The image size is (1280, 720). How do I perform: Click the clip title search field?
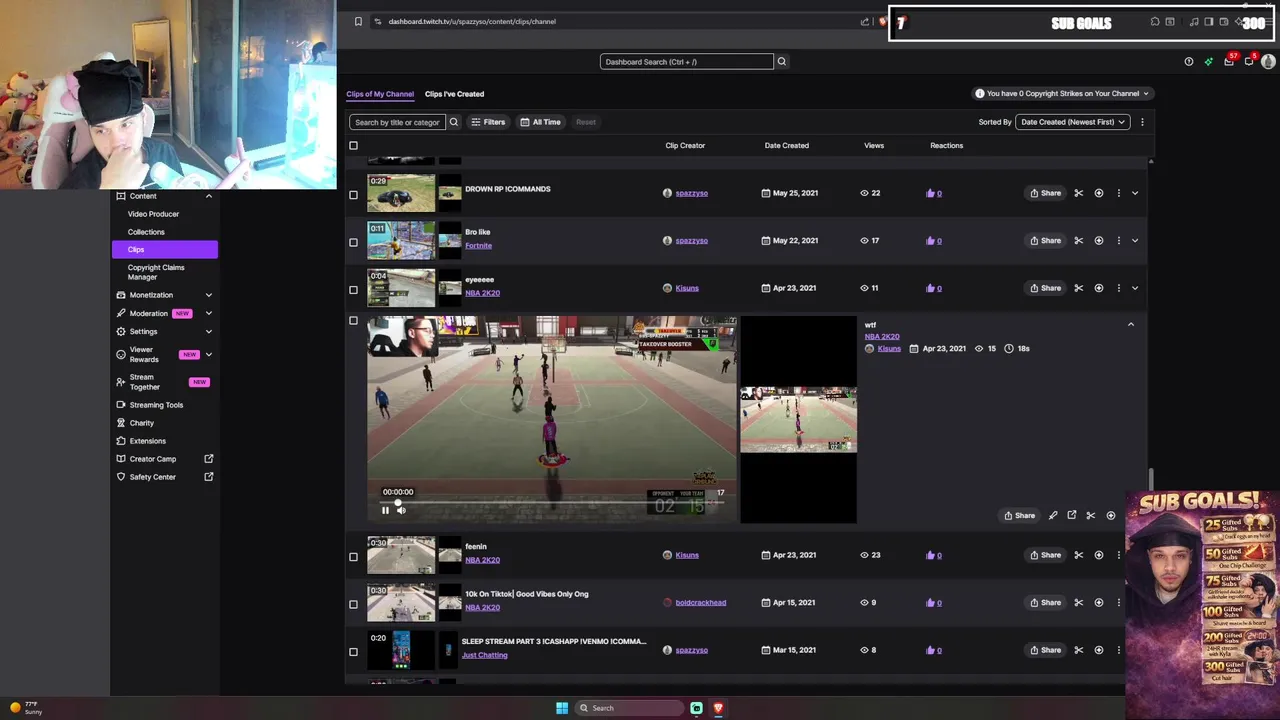tap(397, 122)
